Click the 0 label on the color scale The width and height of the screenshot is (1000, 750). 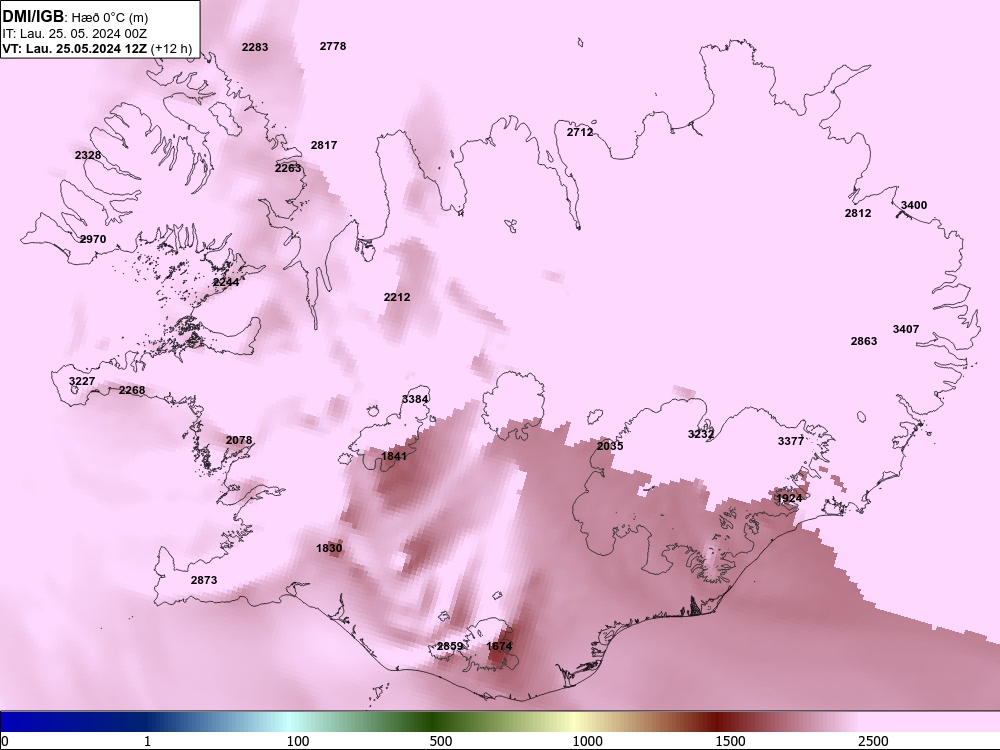pyautogui.click(x=5, y=741)
